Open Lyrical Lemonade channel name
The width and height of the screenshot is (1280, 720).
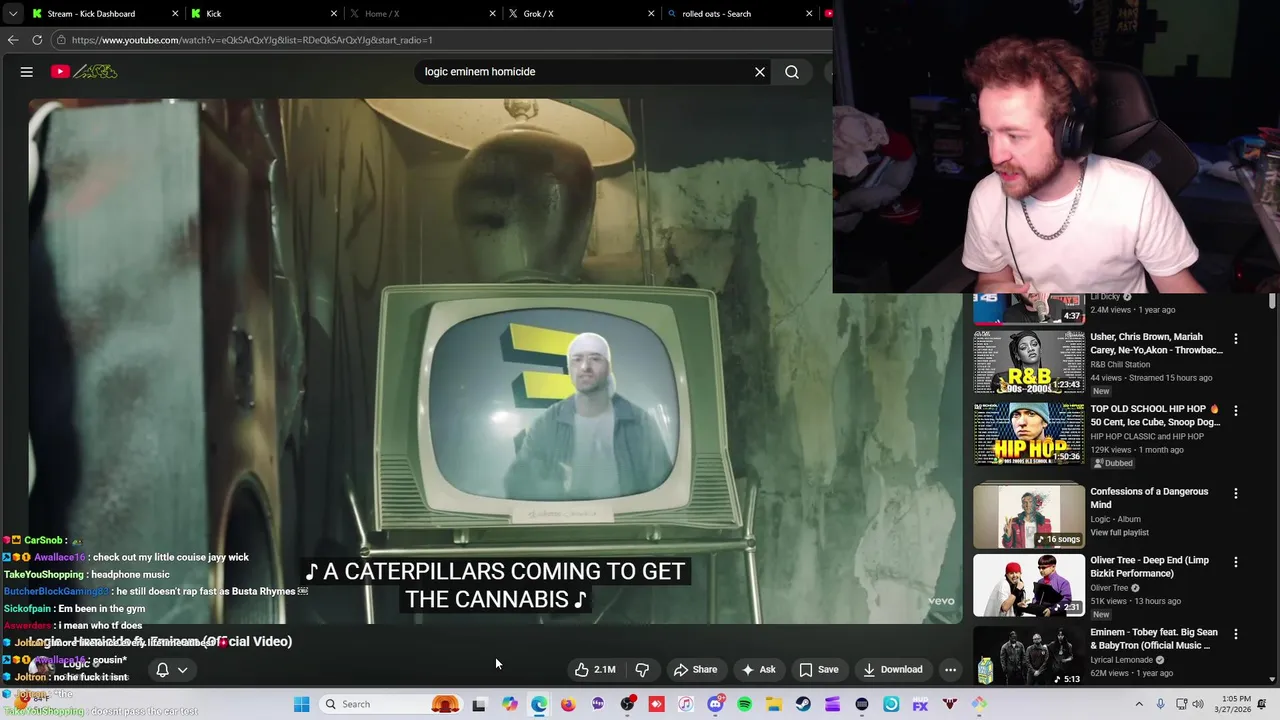tap(1122, 660)
